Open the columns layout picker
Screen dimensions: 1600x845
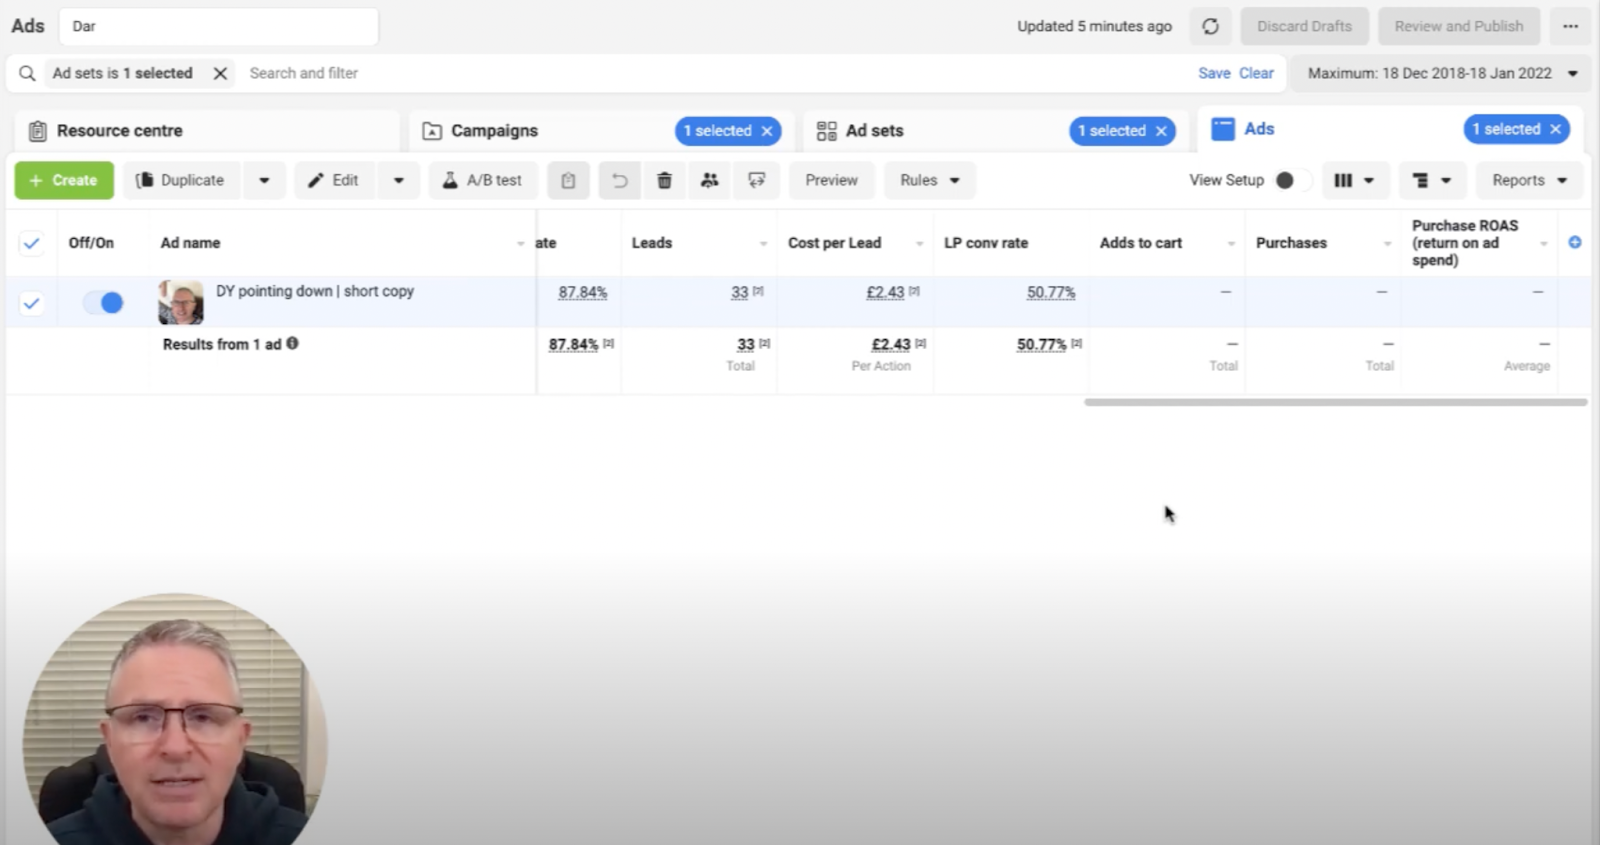tap(1354, 180)
